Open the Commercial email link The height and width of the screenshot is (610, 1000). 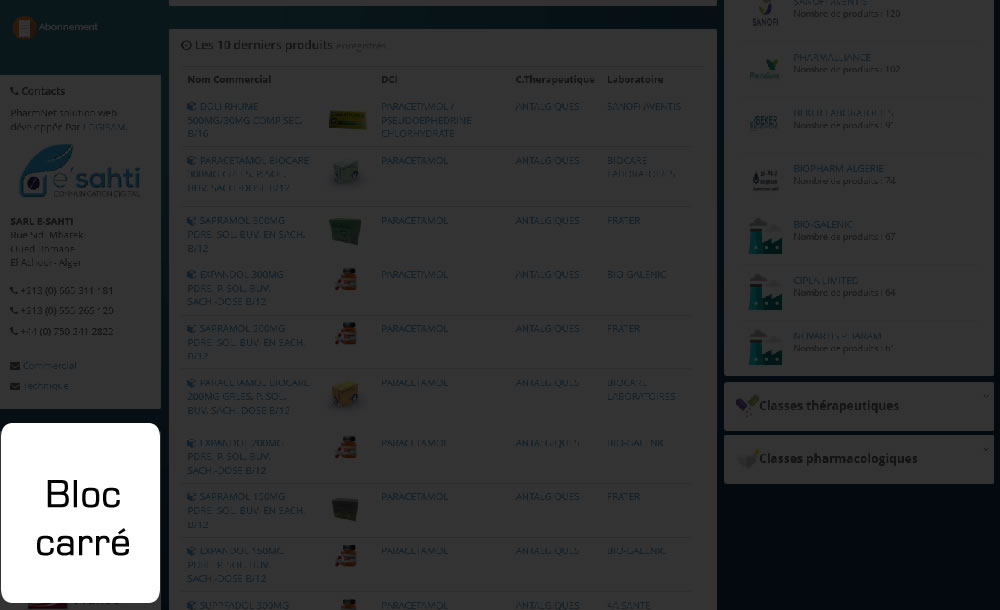tap(50, 366)
